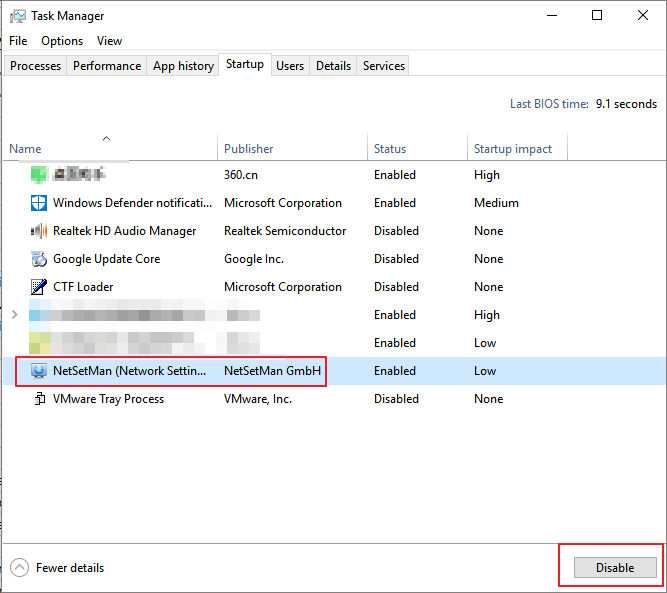The height and width of the screenshot is (593, 667).
Task: Open the Options menu
Action: pos(62,41)
